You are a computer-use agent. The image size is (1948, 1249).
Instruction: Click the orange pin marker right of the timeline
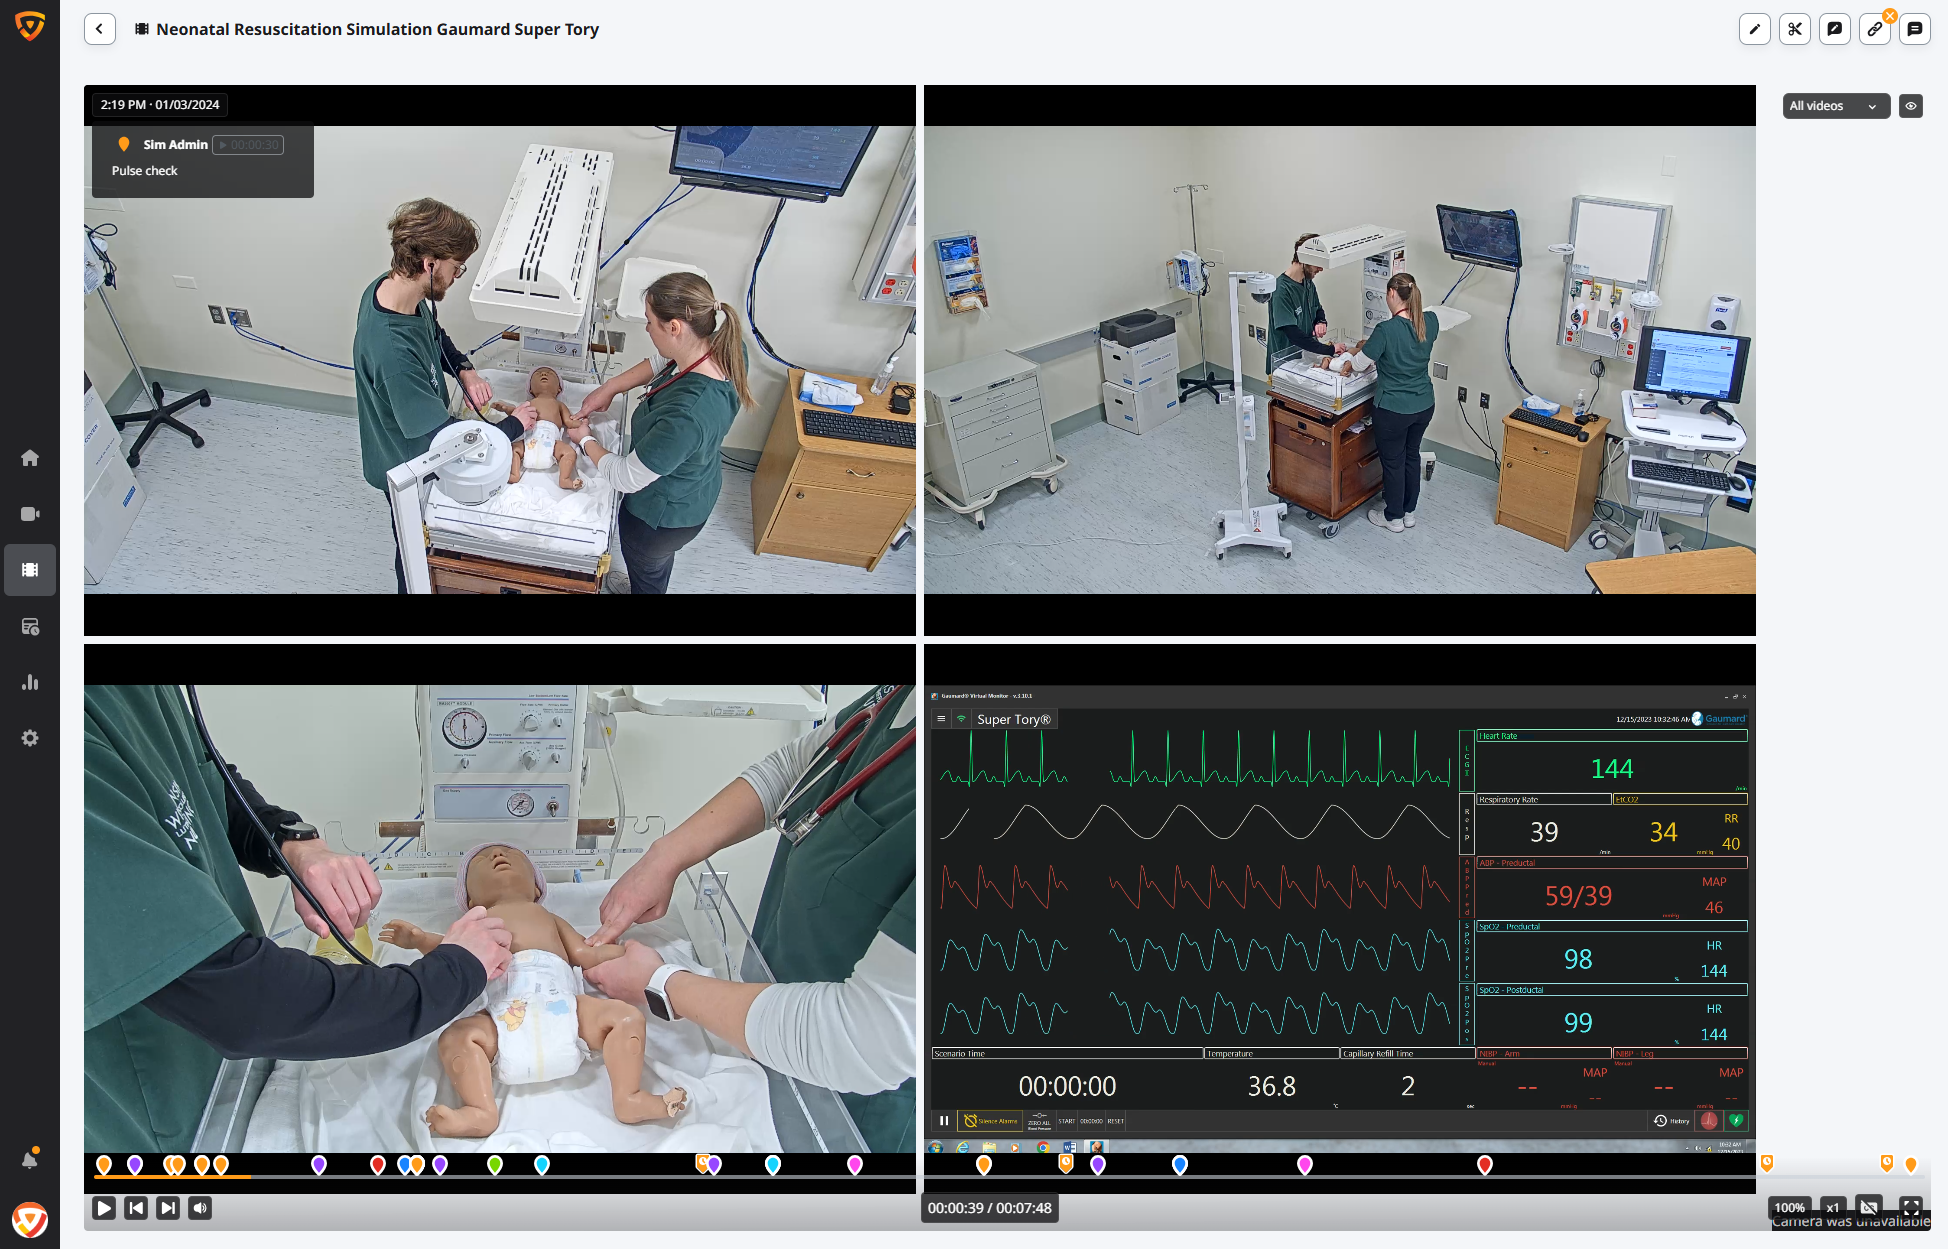click(1911, 1164)
